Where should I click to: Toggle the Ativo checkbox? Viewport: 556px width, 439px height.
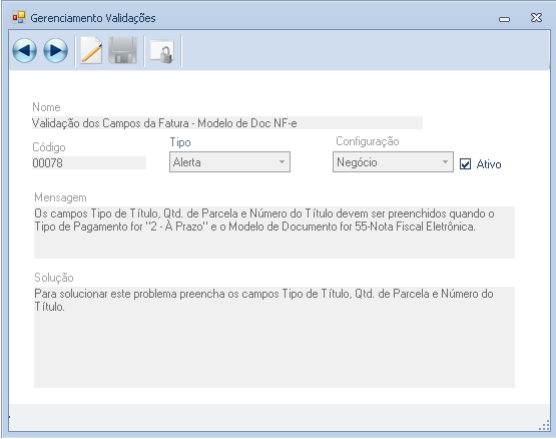465,164
